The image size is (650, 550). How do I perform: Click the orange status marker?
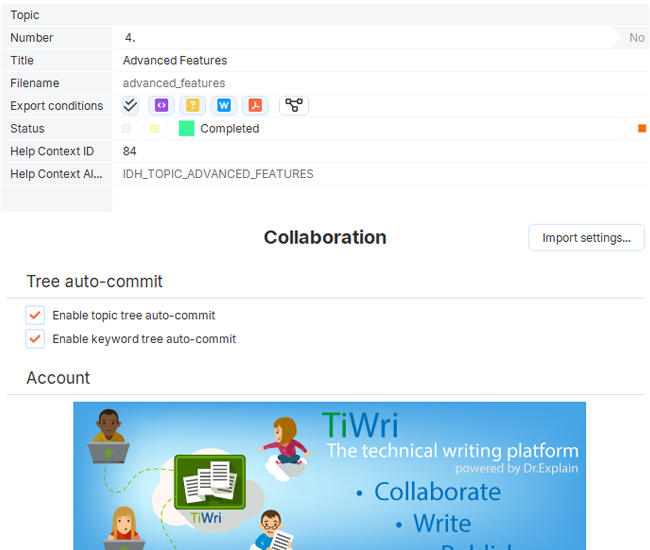coord(642,128)
